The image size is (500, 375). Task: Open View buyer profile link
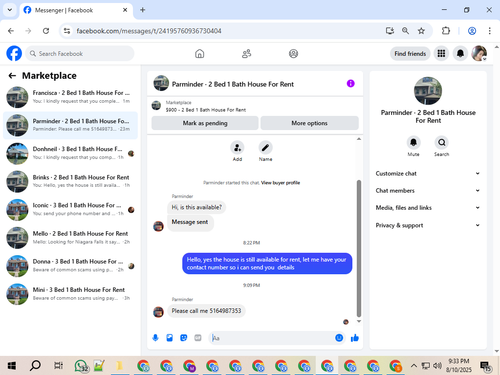coord(280,183)
